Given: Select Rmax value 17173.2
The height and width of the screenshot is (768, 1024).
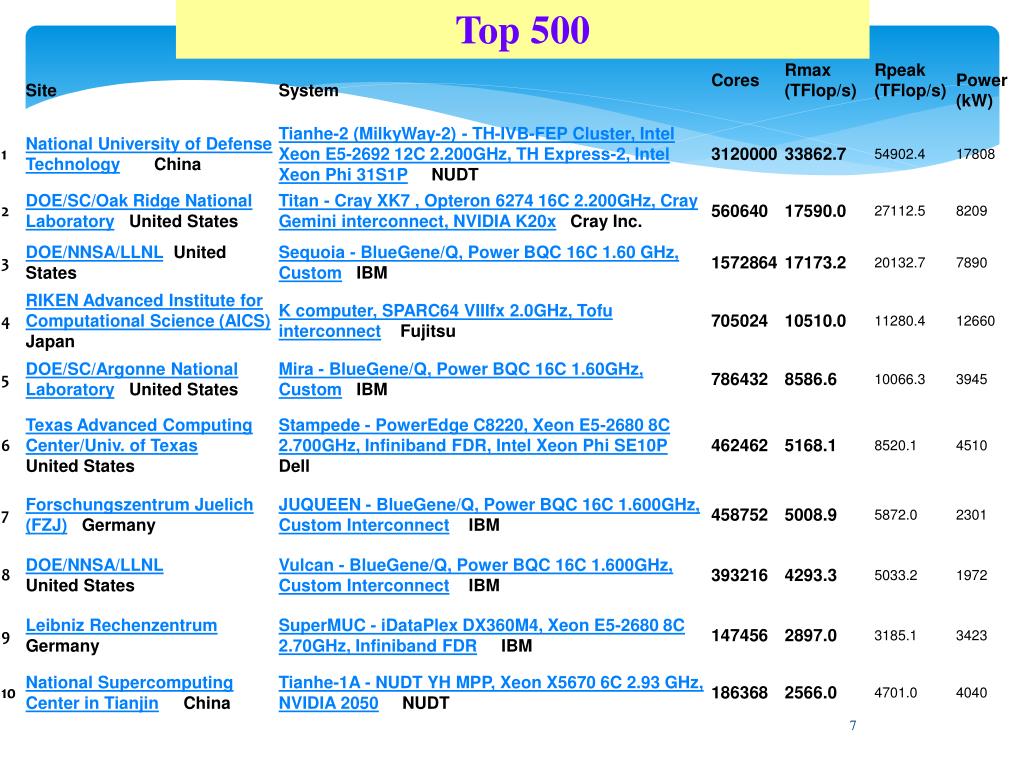Looking at the screenshot, I should point(815,263).
